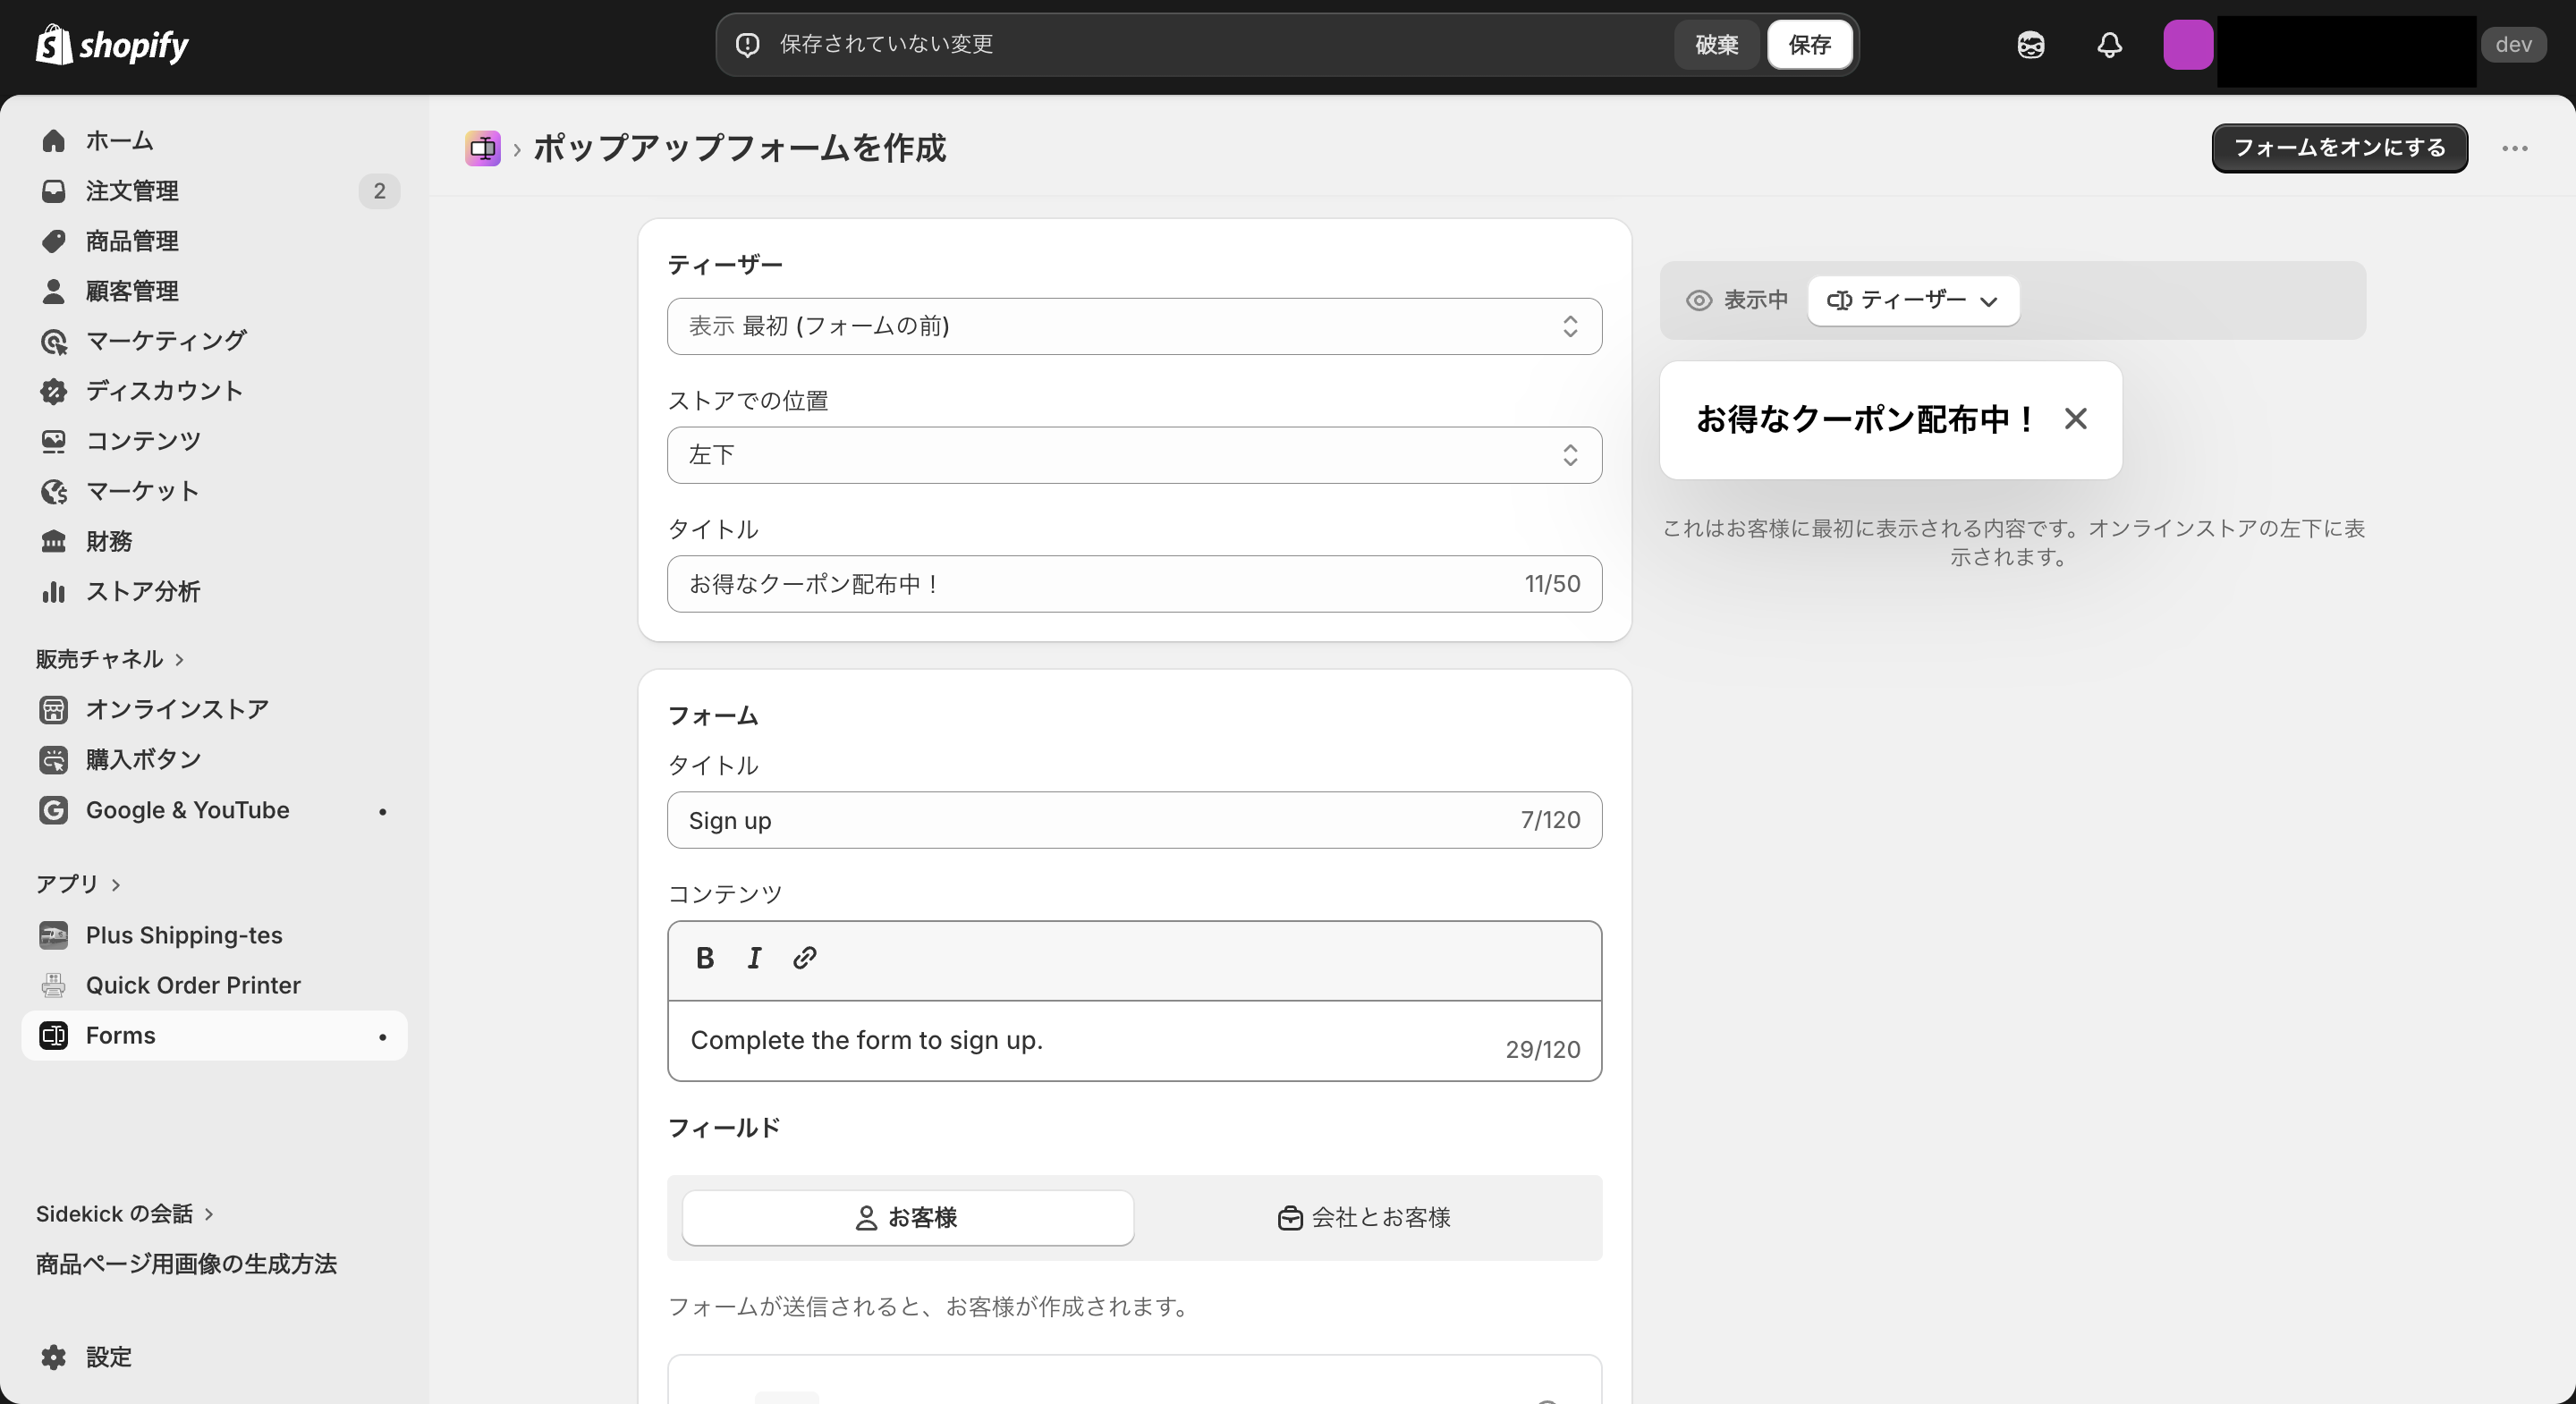
Task: Open the ティーザー preview selector
Action: click(x=1911, y=300)
